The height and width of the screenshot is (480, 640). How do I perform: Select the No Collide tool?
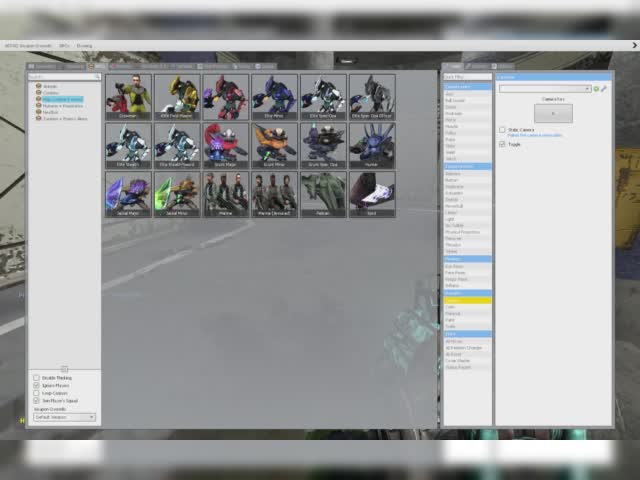(x=468, y=225)
